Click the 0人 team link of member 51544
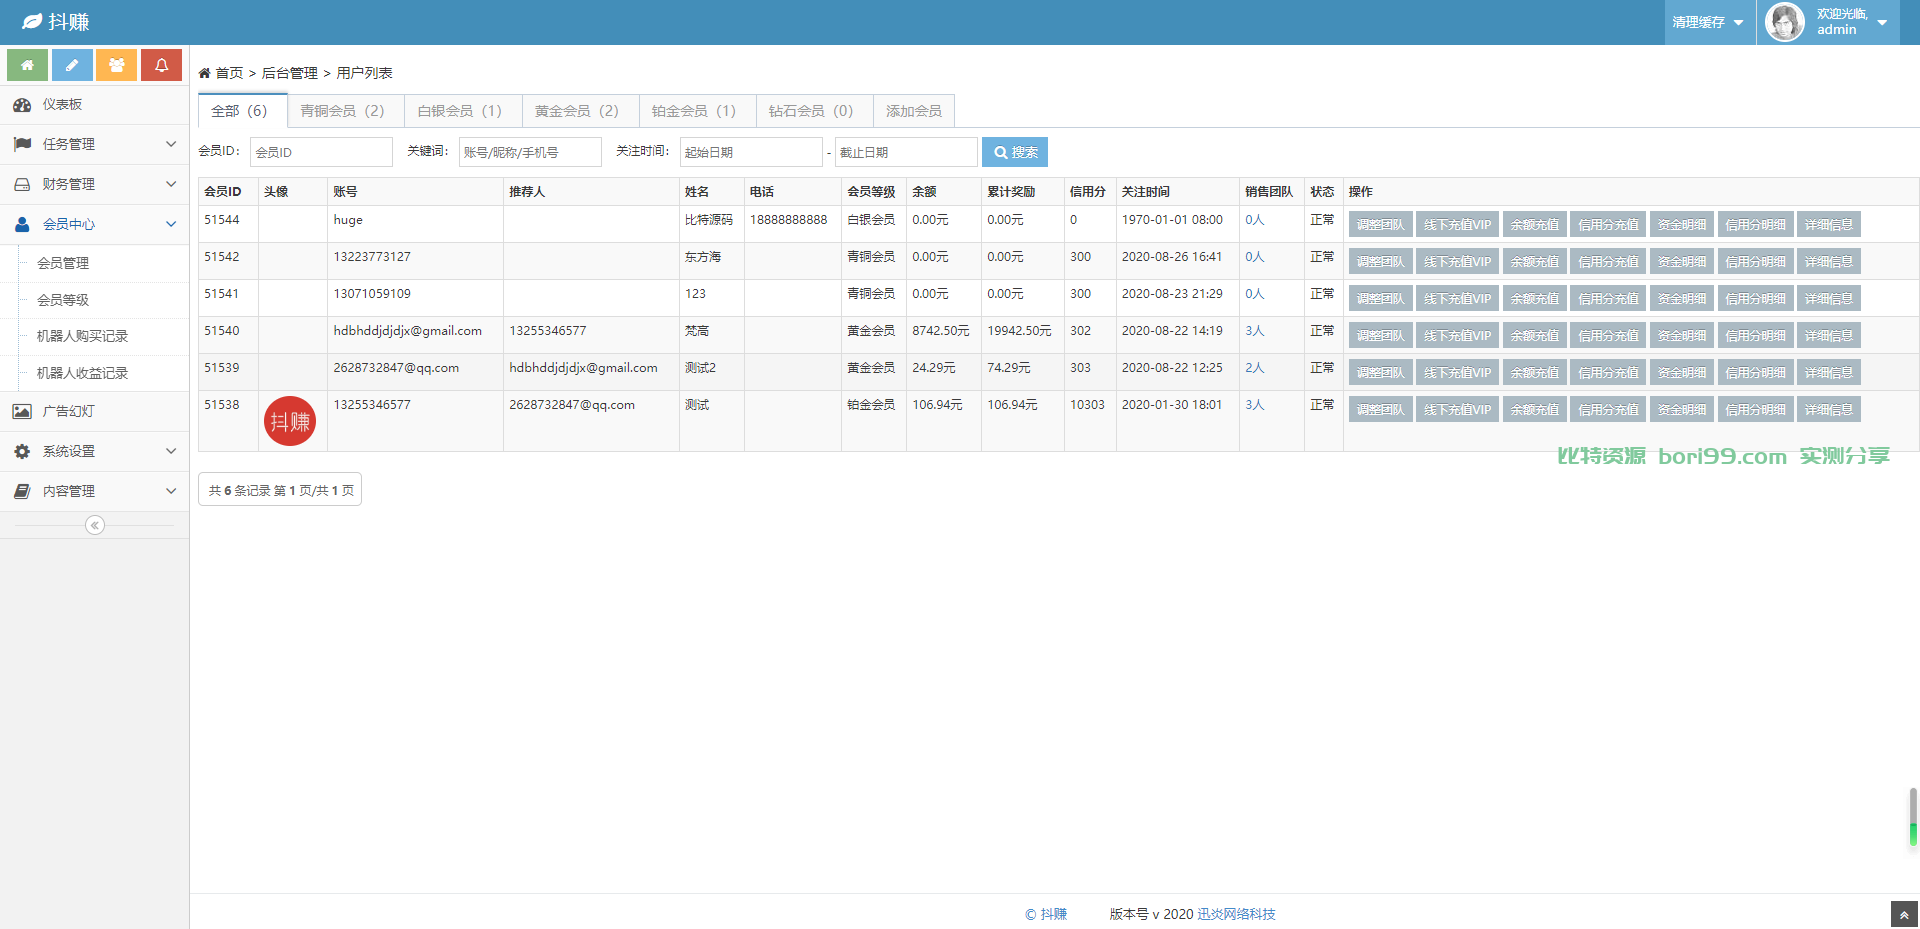The height and width of the screenshot is (929, 1920). pyautogui.click(x=1255, y=220)
